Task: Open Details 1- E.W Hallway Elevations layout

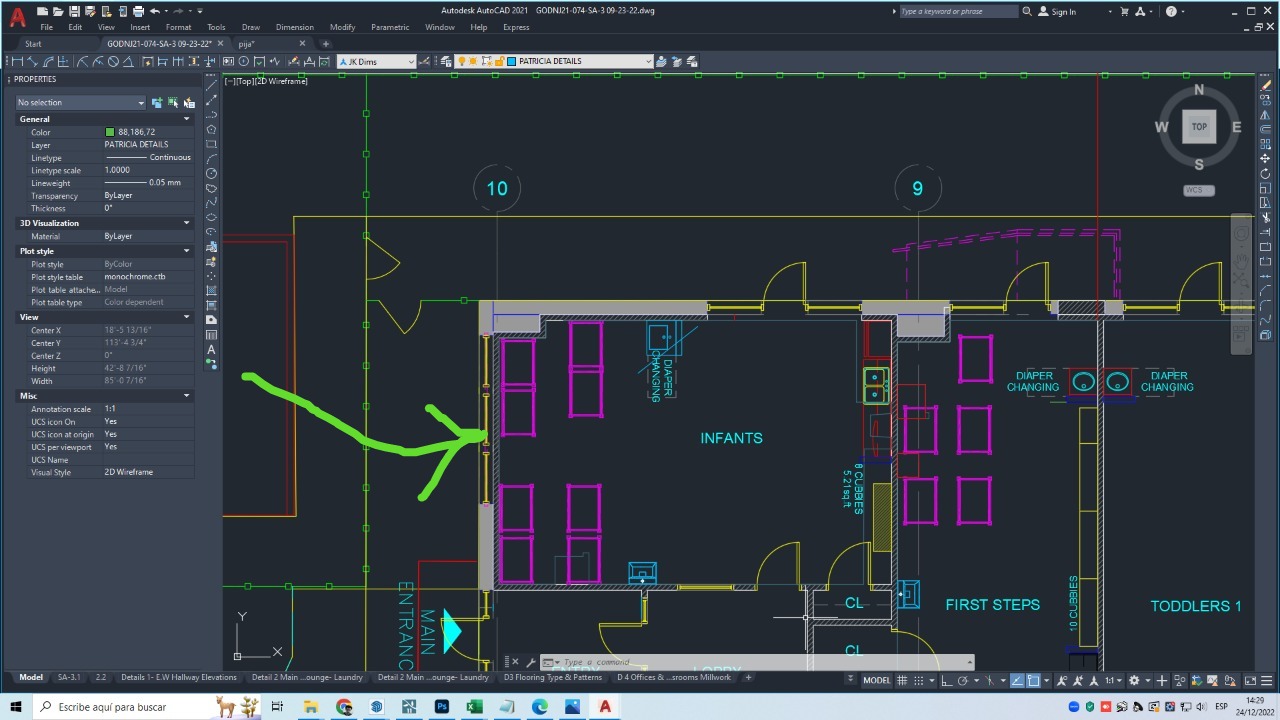Action: (179, 677)
